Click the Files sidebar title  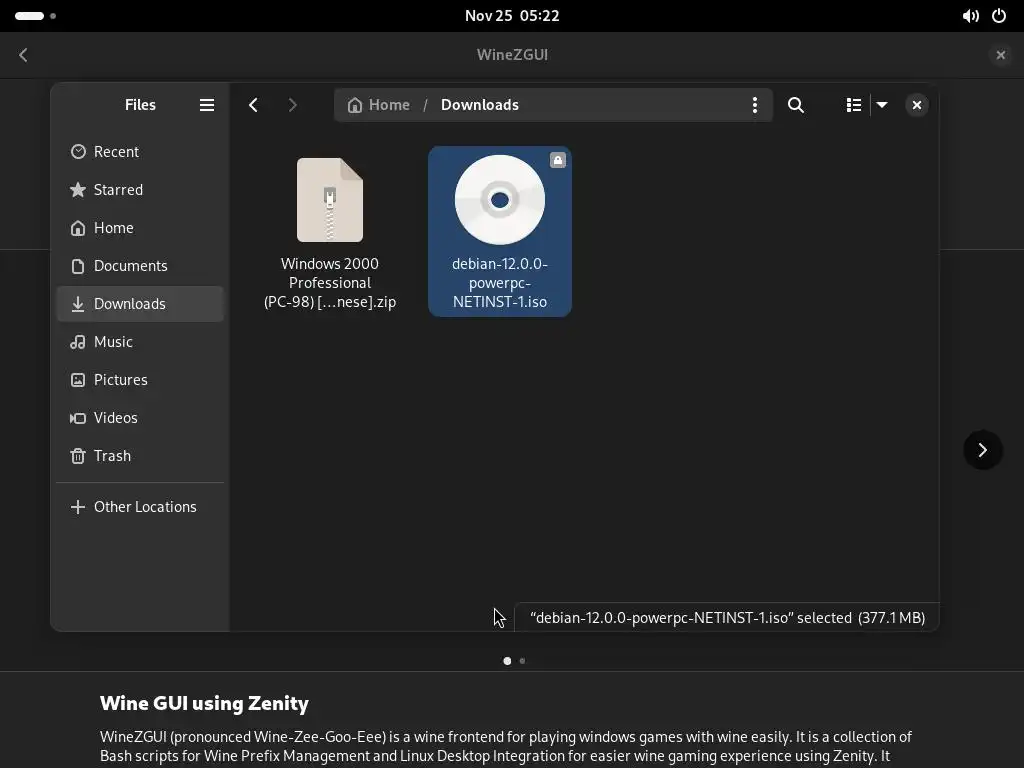tap(140, 105)
